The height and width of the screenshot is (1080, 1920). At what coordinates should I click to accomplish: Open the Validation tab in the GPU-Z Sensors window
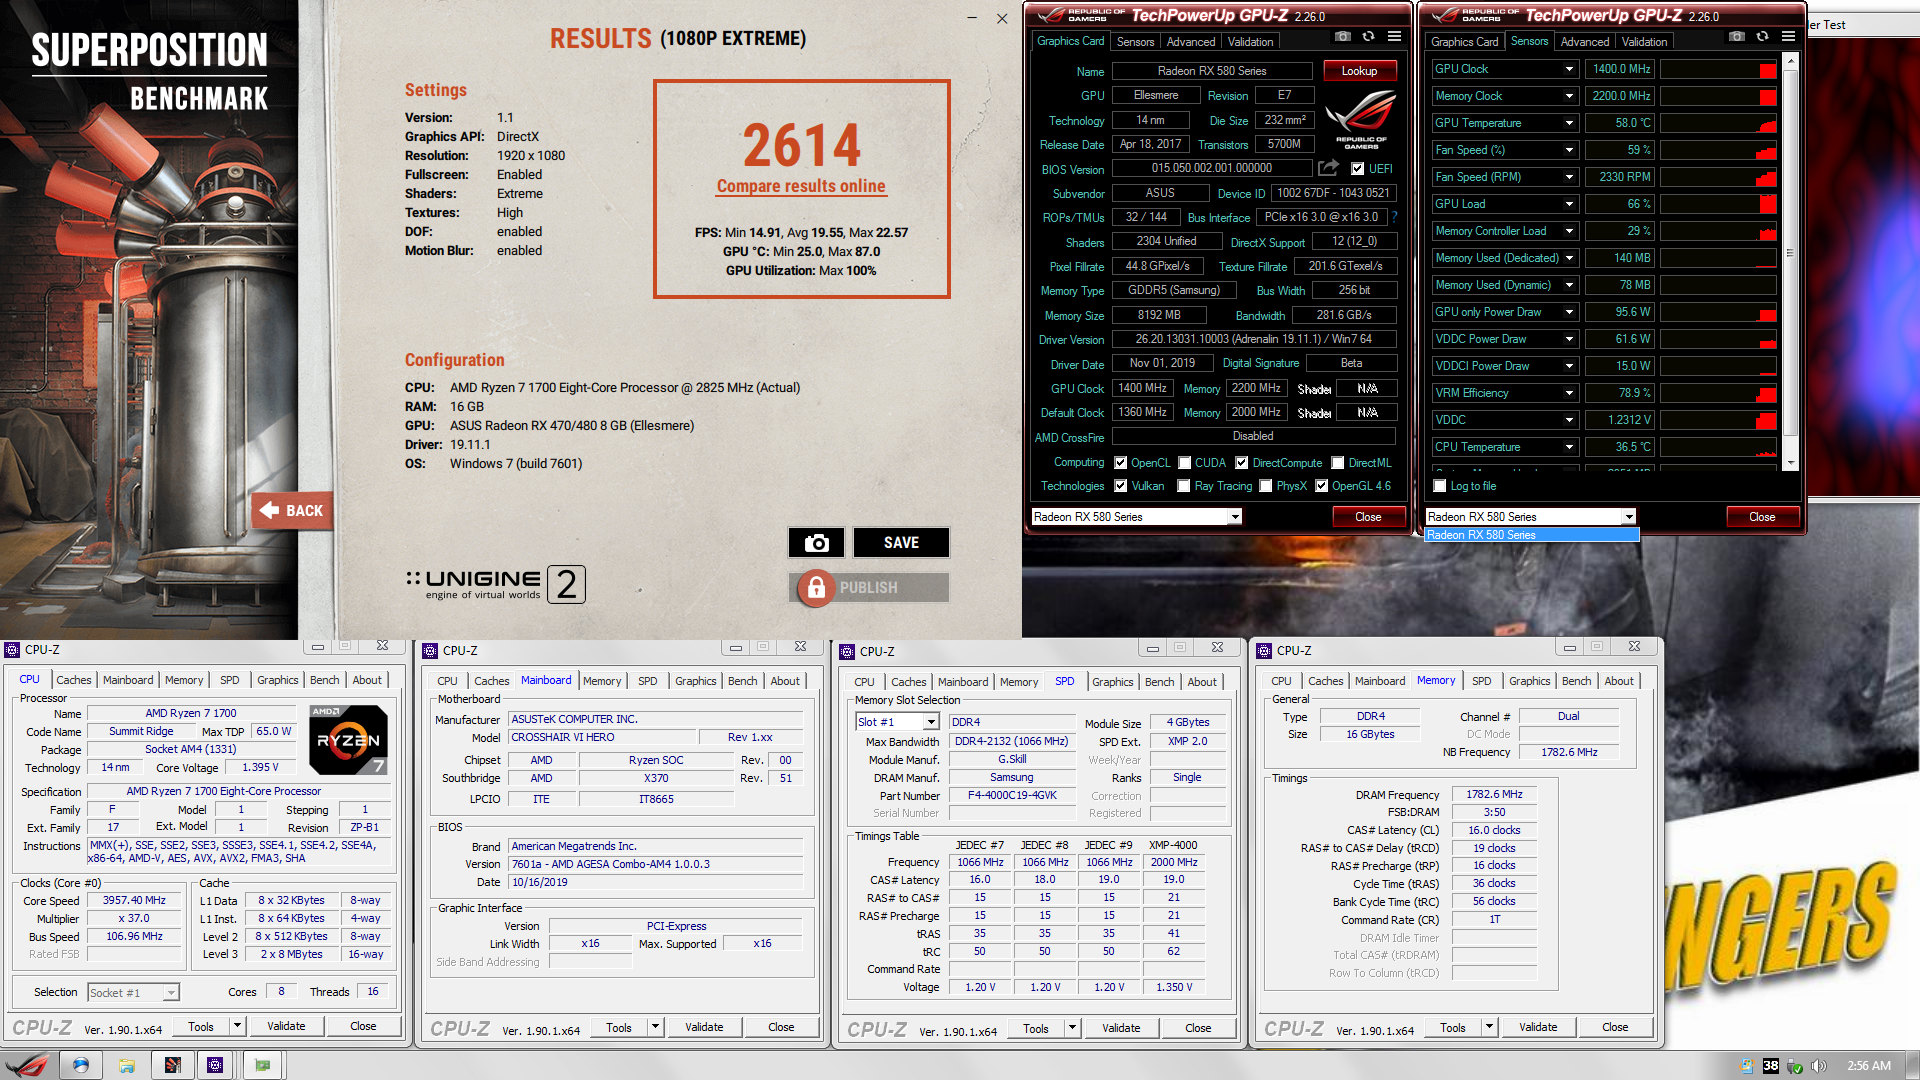click(x=1644, y=42)
